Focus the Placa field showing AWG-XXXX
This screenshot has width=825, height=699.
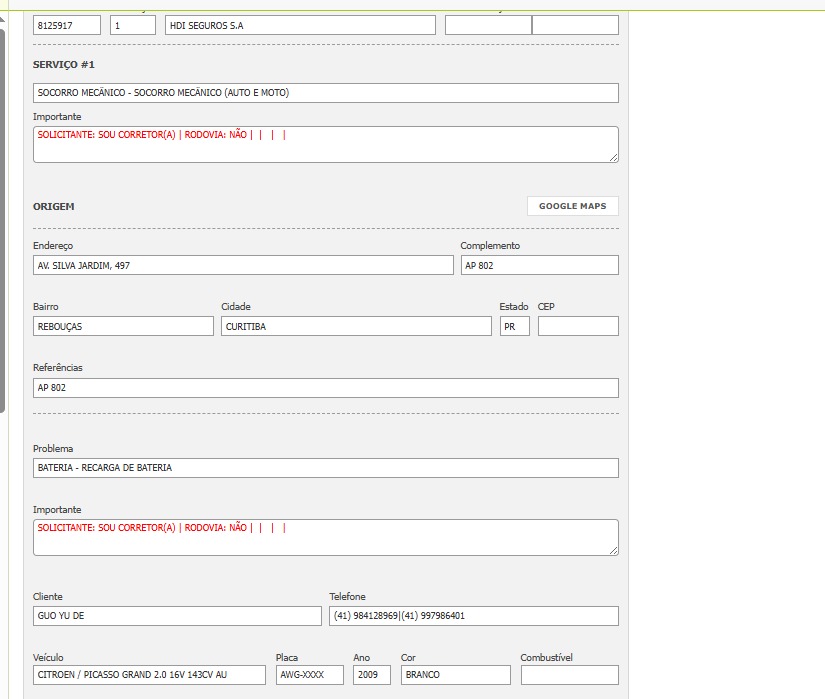coord(309,675)
